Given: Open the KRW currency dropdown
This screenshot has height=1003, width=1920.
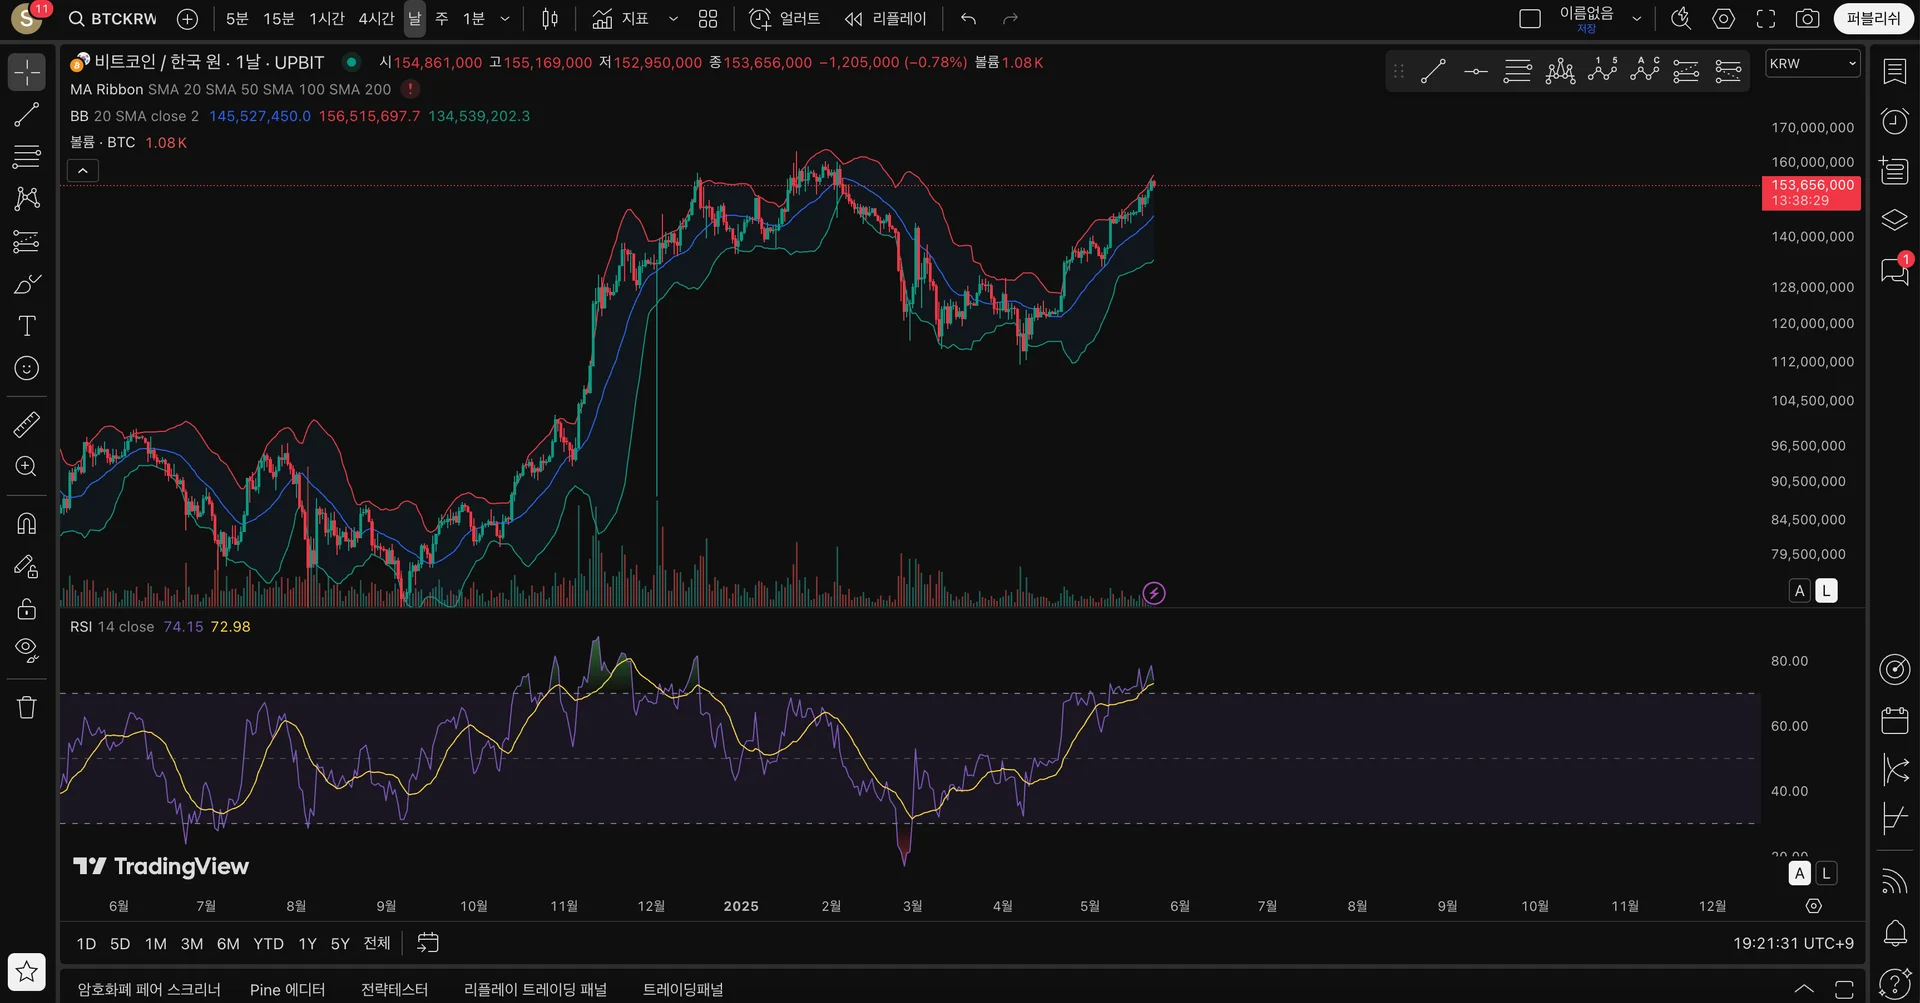Looking at the screenshot, I should [x=1813, y=63].
